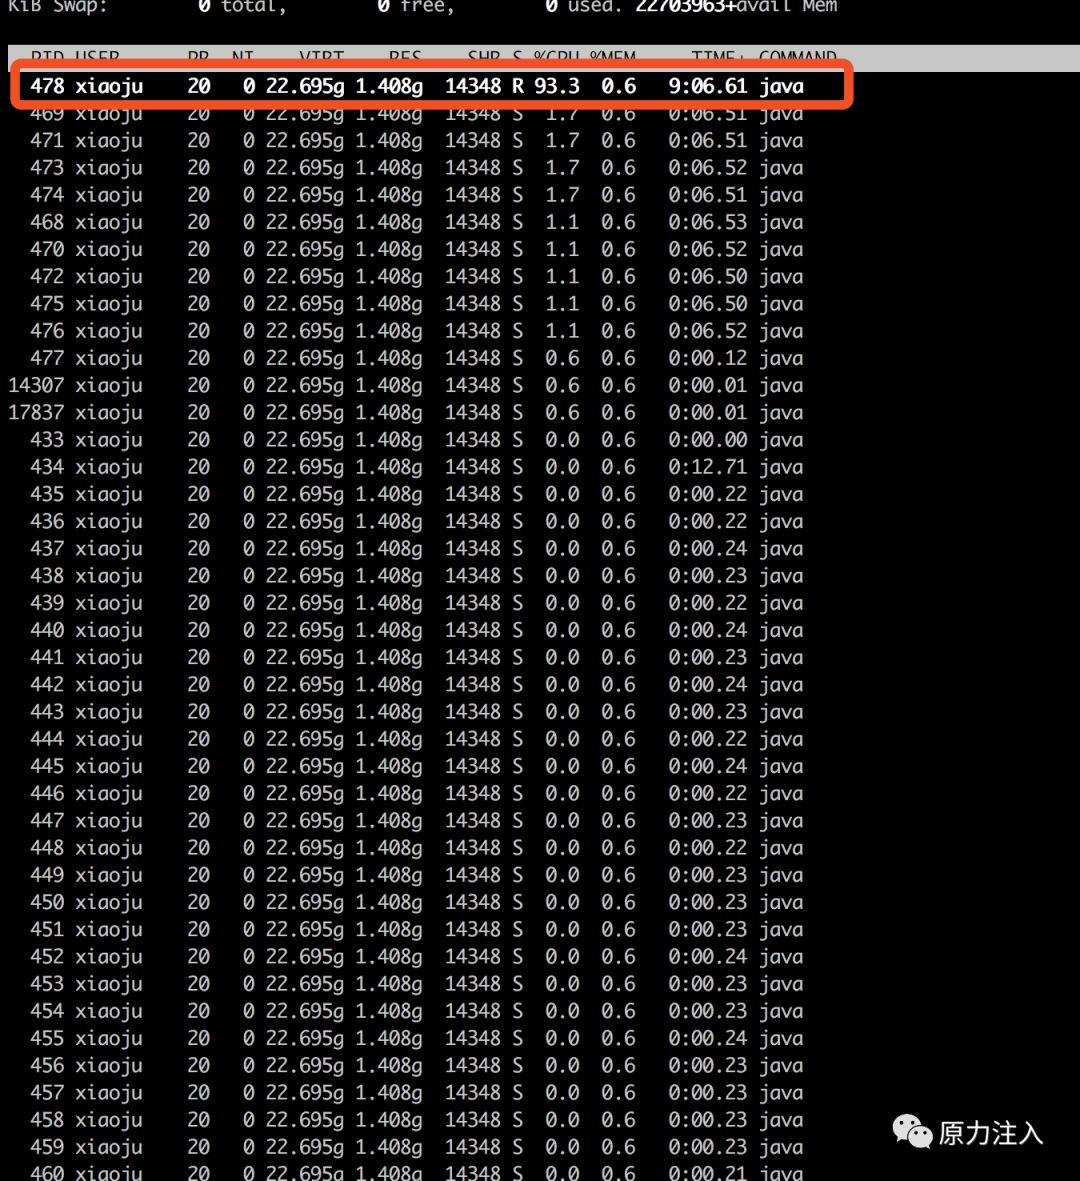Click the java command of PID 459

tap(781, 1147)
